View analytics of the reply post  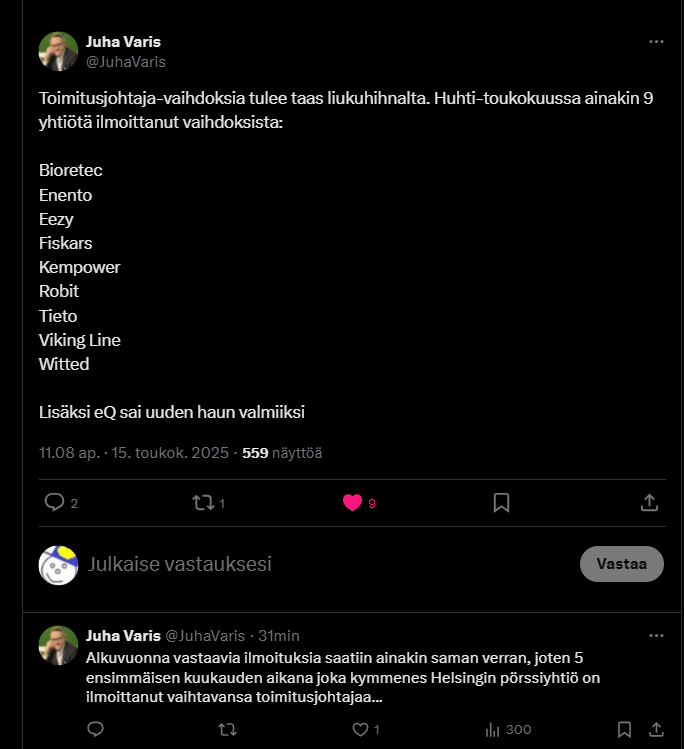(492, 730)
